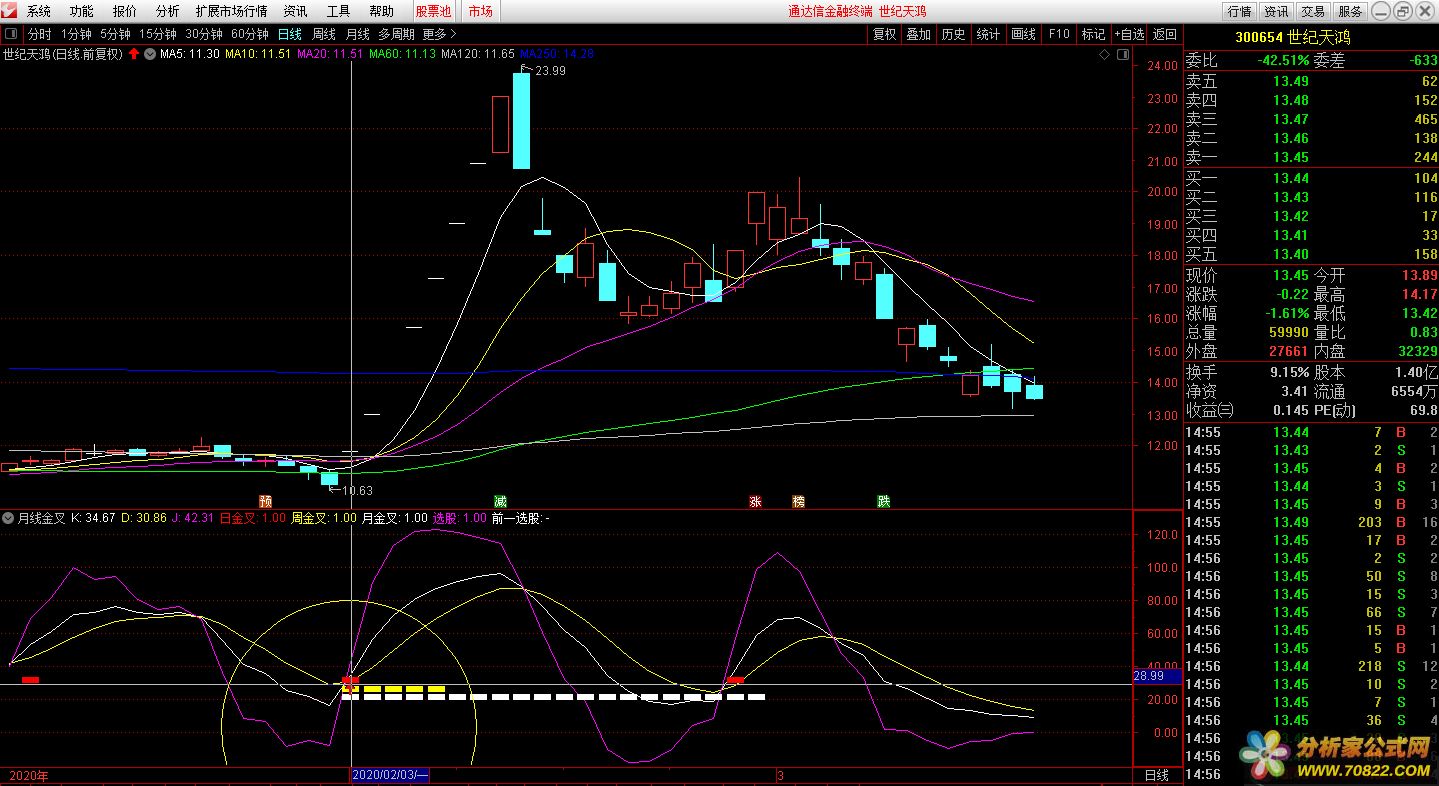This screenshot has height=786, width=1439.
Task: Select the 日线 period tab
Action: (x=290, y=34)
